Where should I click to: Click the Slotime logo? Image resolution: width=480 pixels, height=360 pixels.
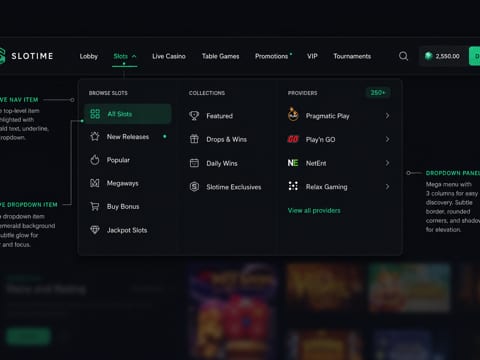pyautogui.click(x=26, y=56)
